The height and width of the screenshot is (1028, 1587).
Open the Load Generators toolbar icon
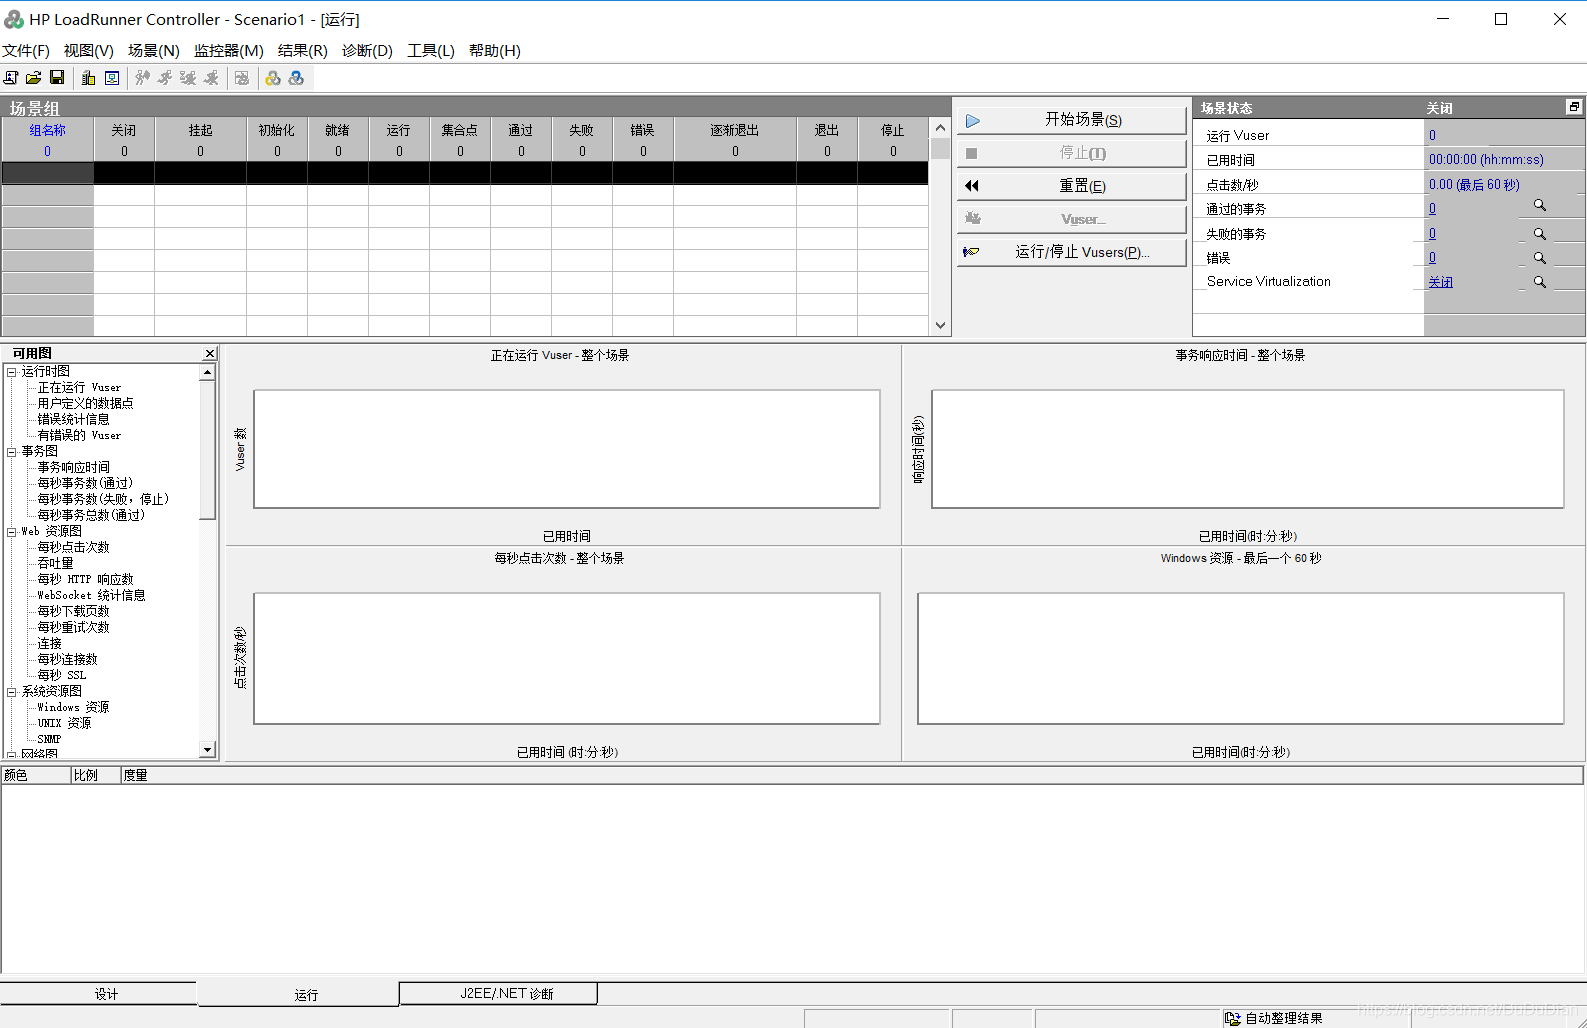tap(89, 78)
